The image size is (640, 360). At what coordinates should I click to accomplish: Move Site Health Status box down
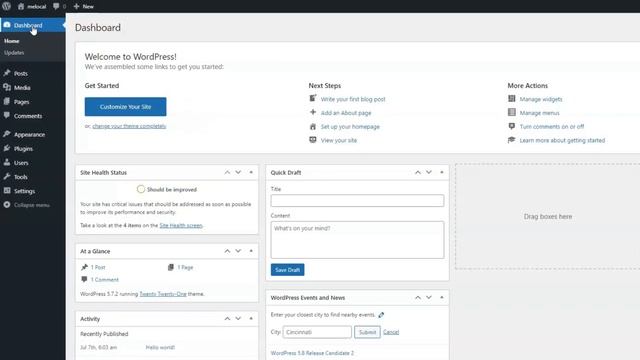tap(238, 172)
